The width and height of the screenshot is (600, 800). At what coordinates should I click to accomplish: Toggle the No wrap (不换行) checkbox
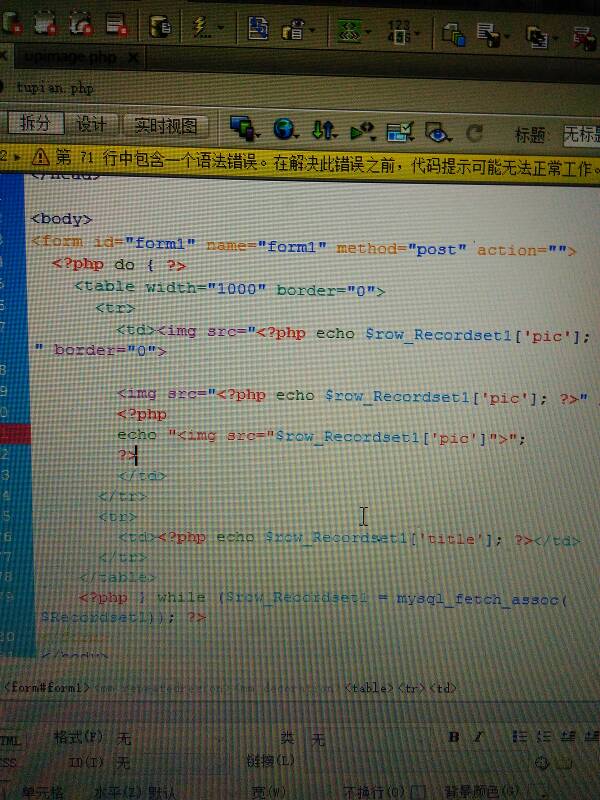coord(419,791)
